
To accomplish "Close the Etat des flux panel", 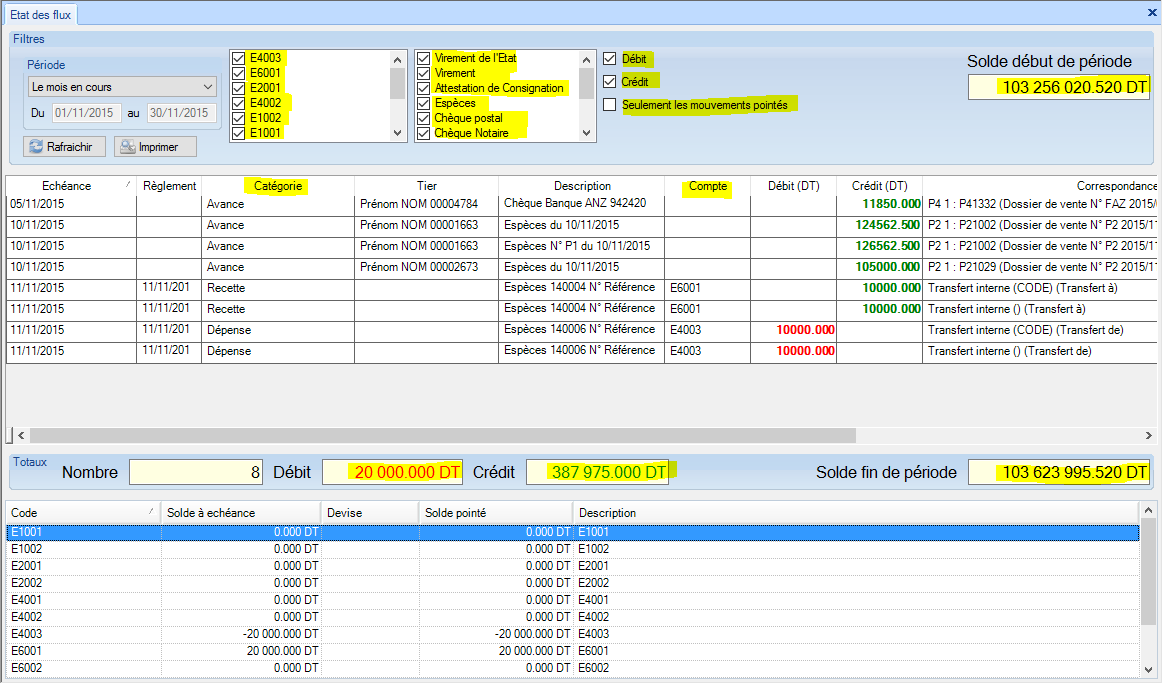I will [x=1152, y=13].
